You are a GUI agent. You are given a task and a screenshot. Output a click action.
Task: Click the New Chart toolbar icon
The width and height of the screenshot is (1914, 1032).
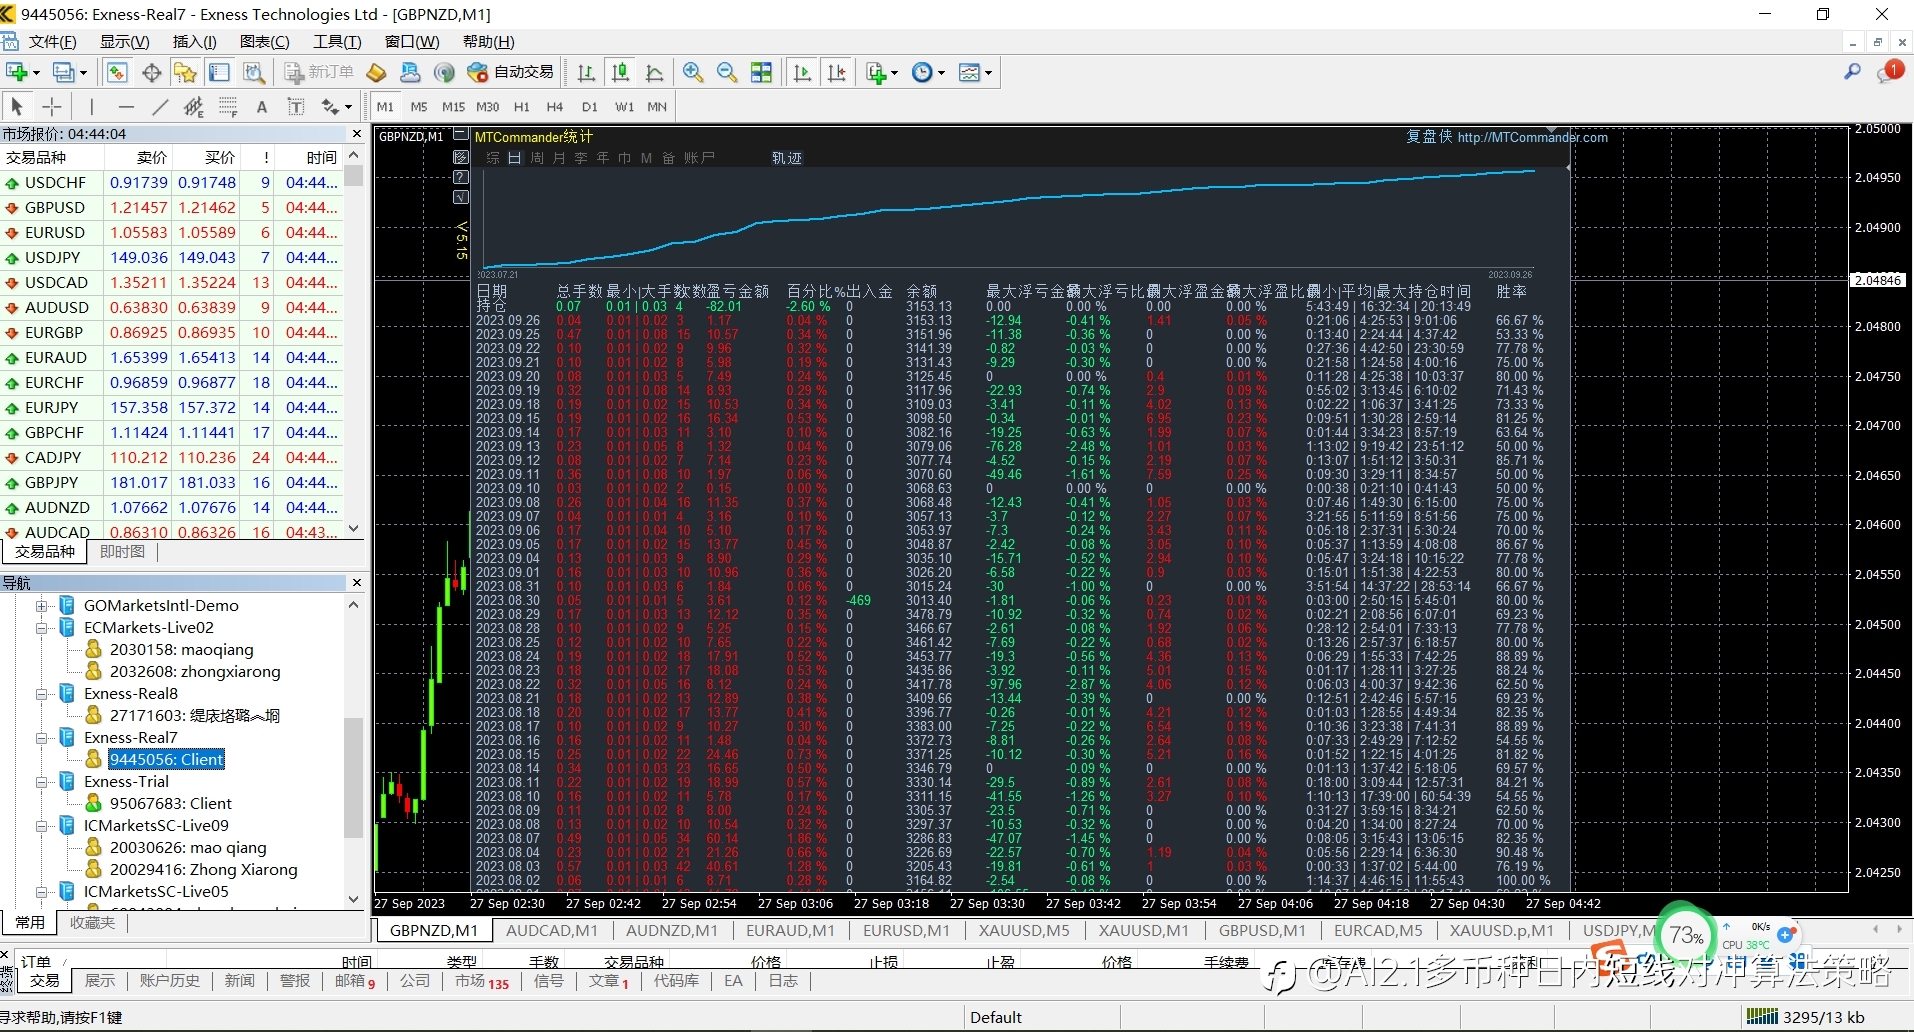(16, 72)
